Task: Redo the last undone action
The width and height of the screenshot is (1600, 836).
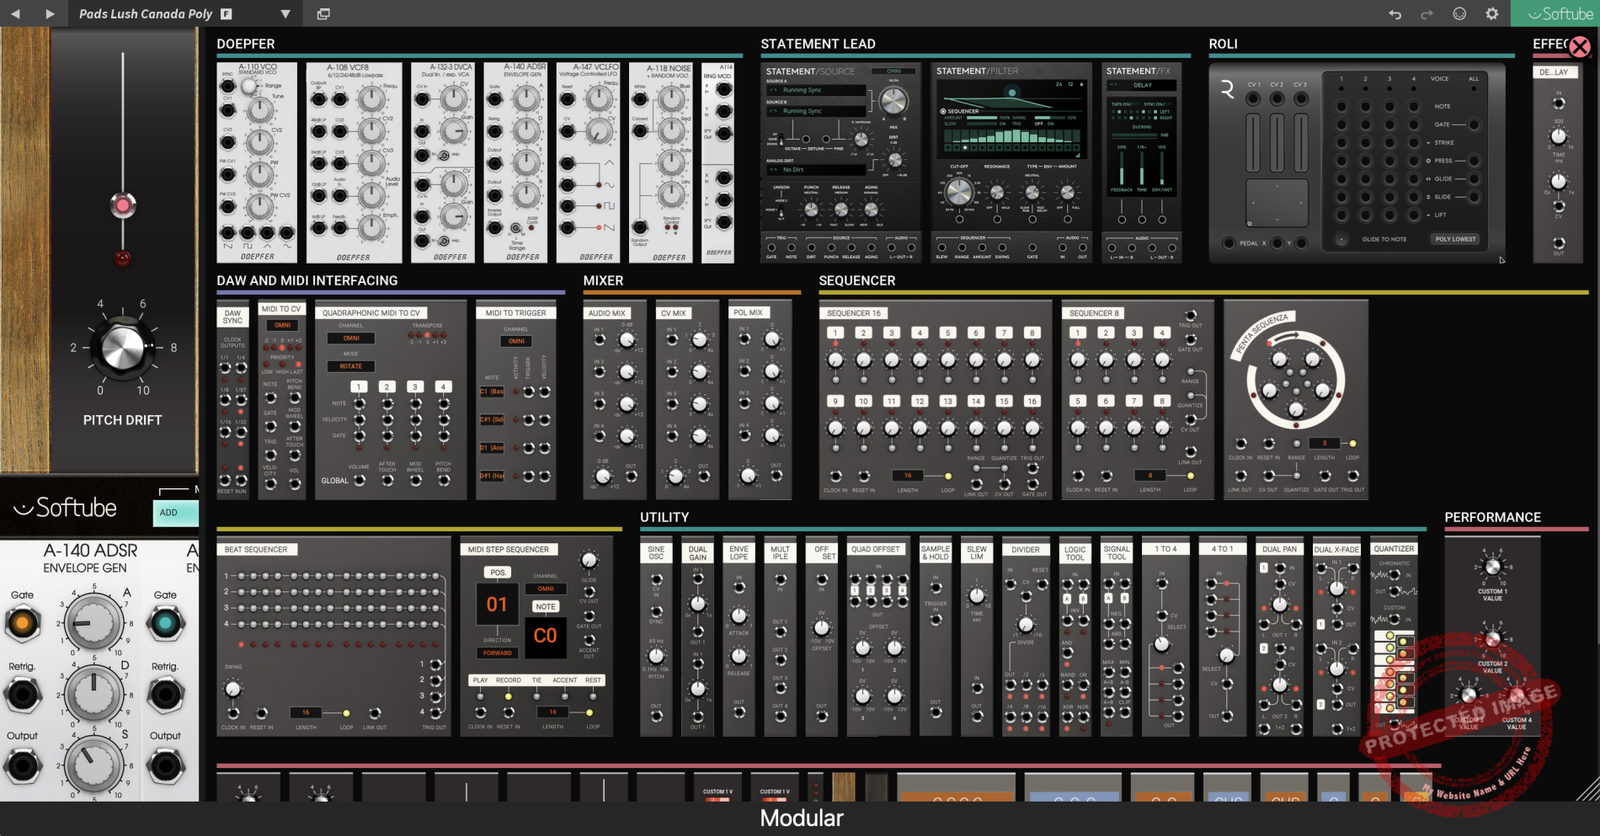Action: 1427,14
